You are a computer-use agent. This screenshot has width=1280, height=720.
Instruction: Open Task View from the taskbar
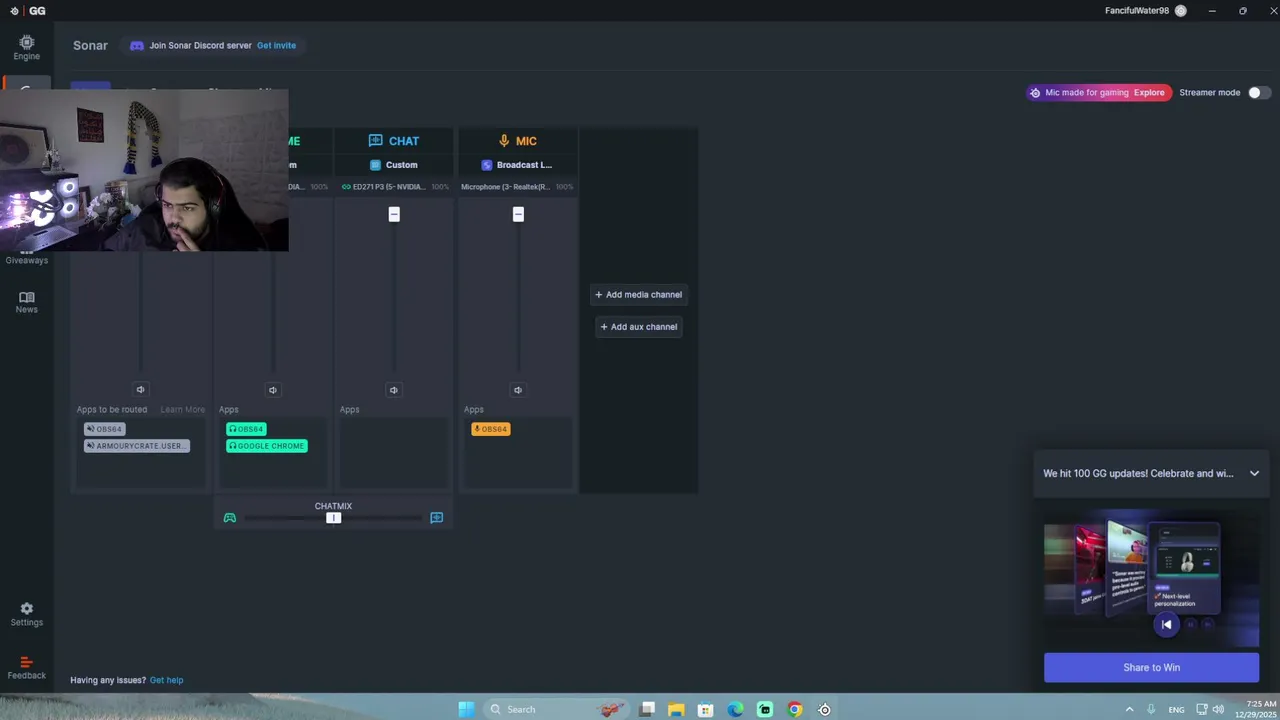tap(647, 709)
